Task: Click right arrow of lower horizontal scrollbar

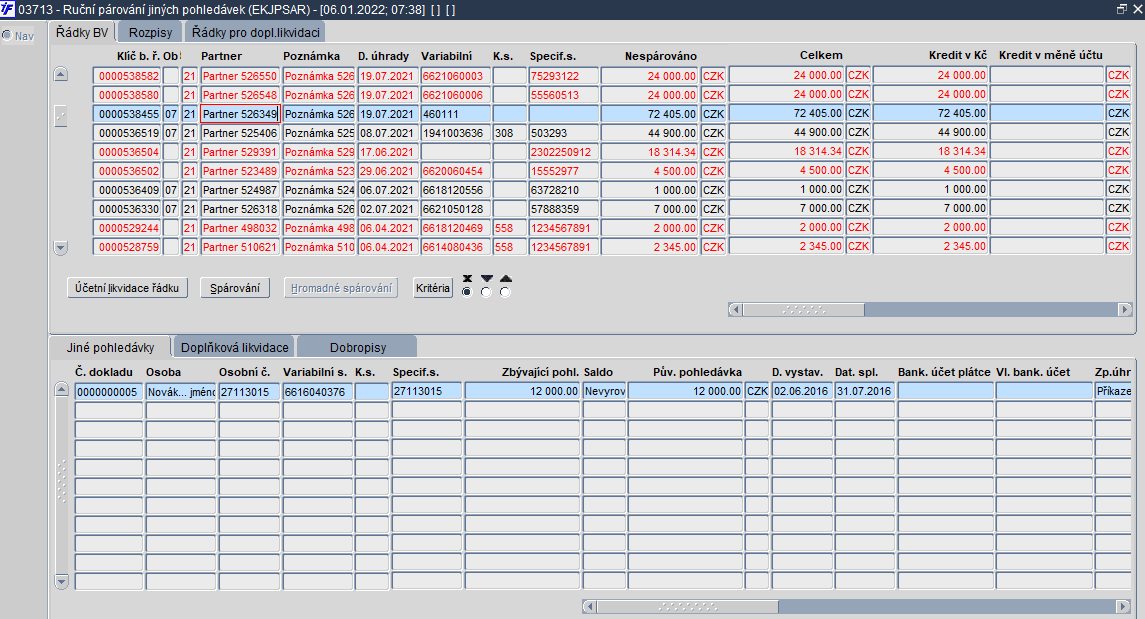Action: (x=1124, y=607)
